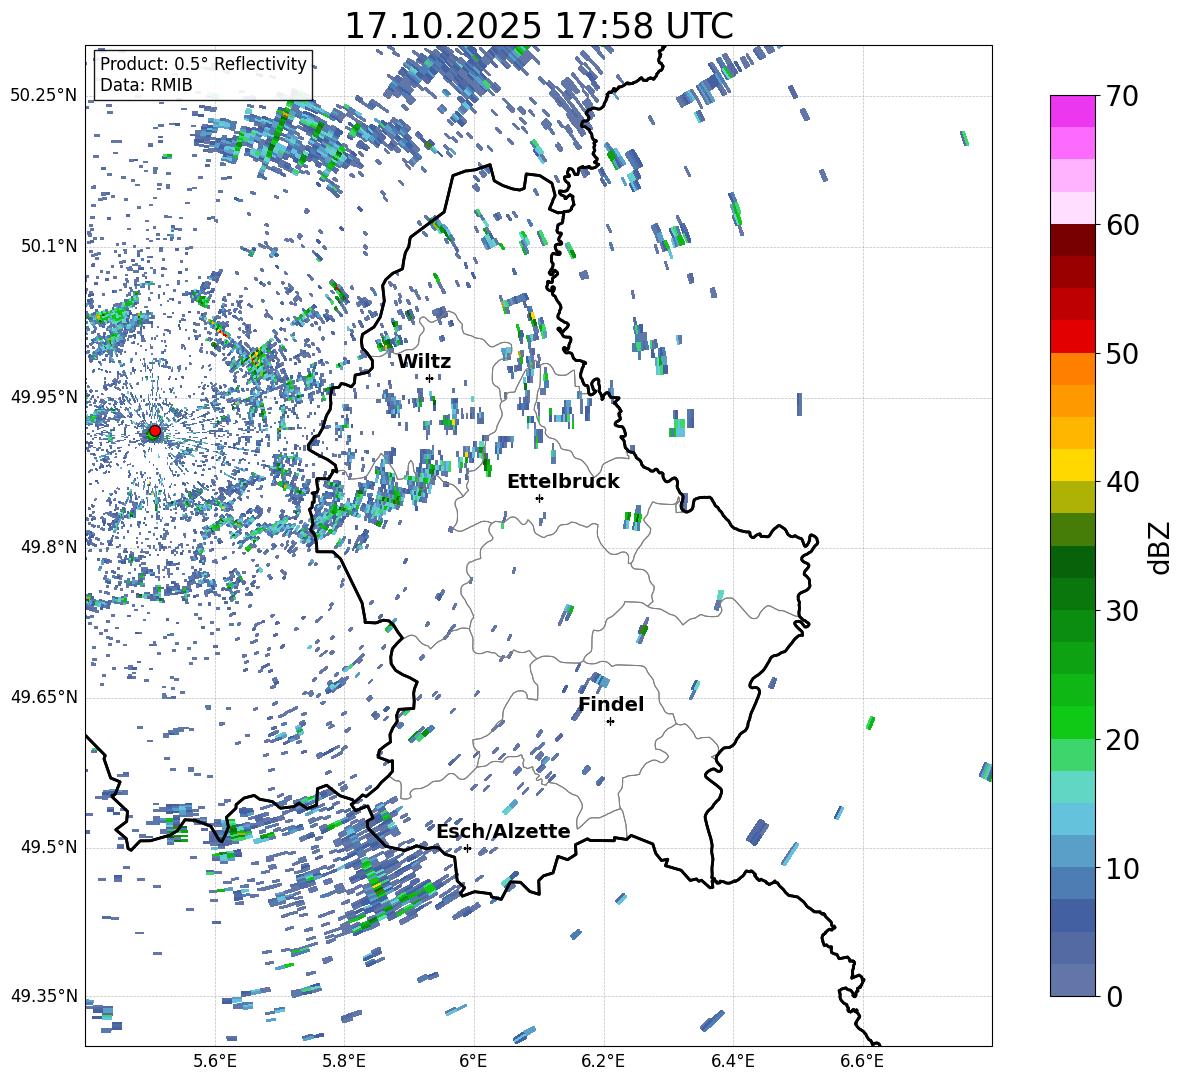Click the 30 colorbar tick label
The height and width of the screenshot is (1081, 1184).
click(x=1122, y=611)
